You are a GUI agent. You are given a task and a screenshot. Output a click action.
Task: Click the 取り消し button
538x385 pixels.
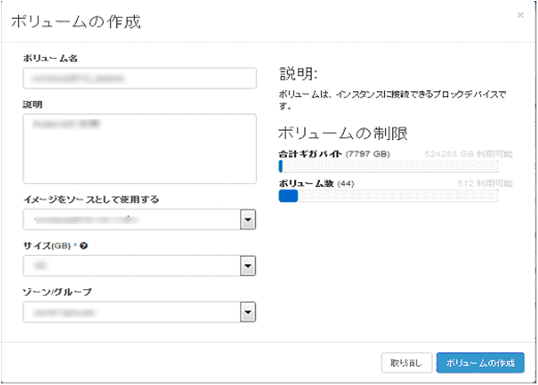point(407,363)
